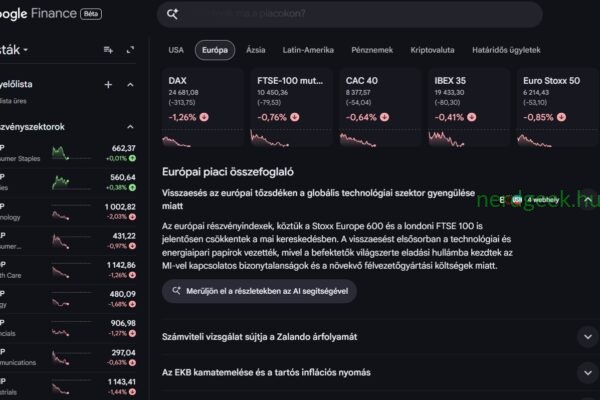The width and height of the screenshot is (600, 400).
Task: Click the red down arrow beside -0,63%
Action: pyautogui.click(x=132, y=362)
